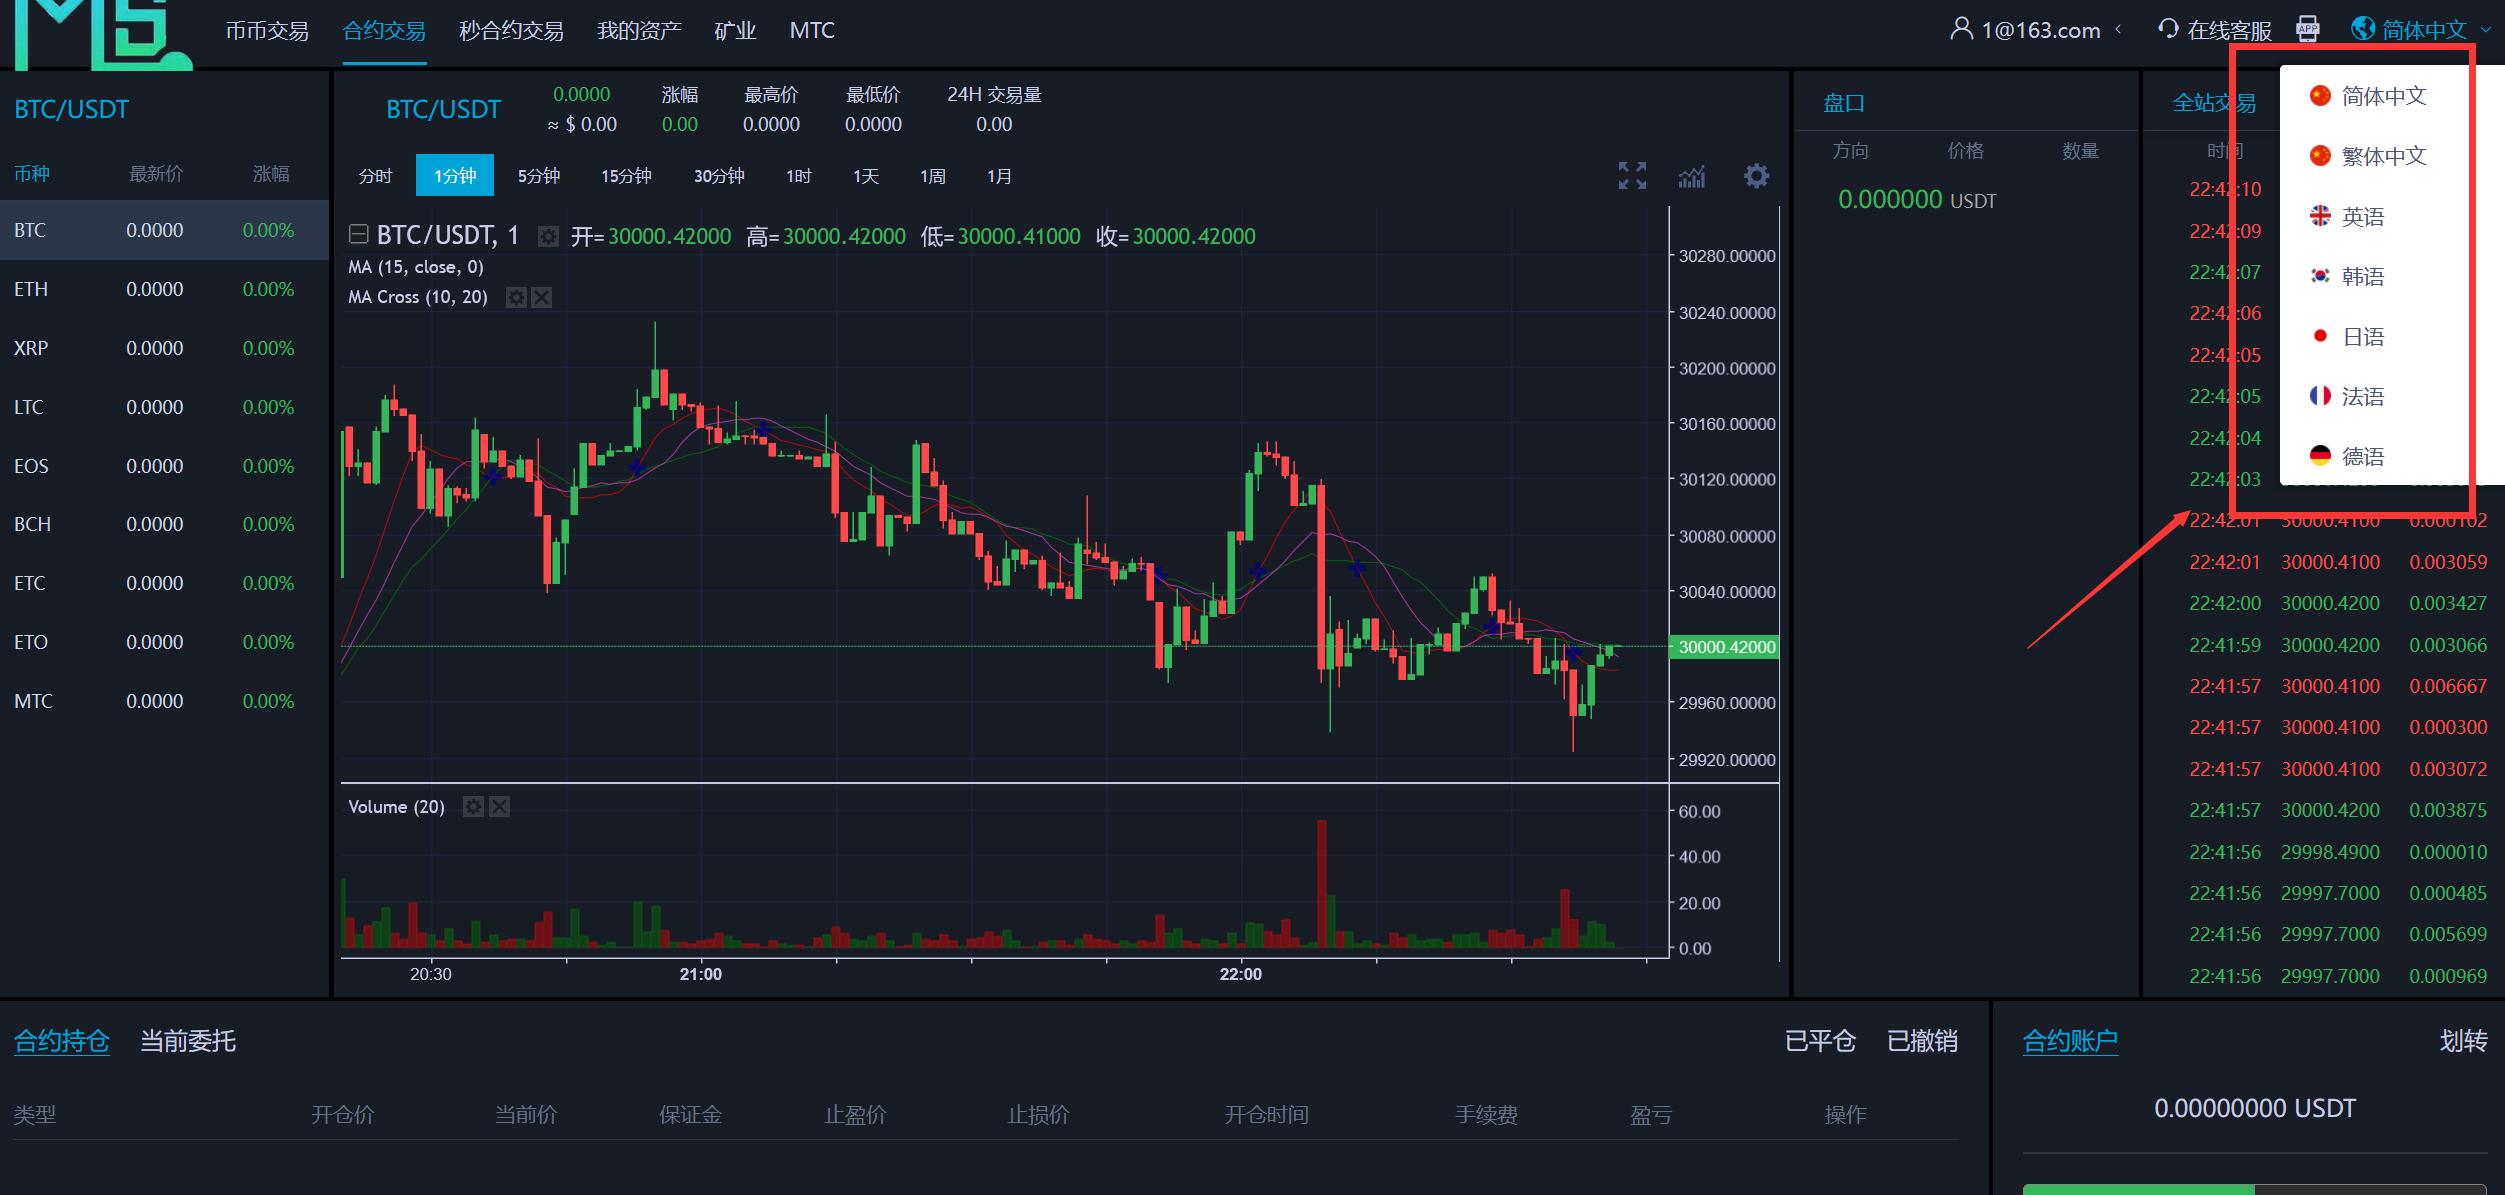Image resolution: width=2505 pixels, height=1195 pixels.
Task: Select the 15分钟 chart interval
Action: pyautogui.click(x=626, y=176)
